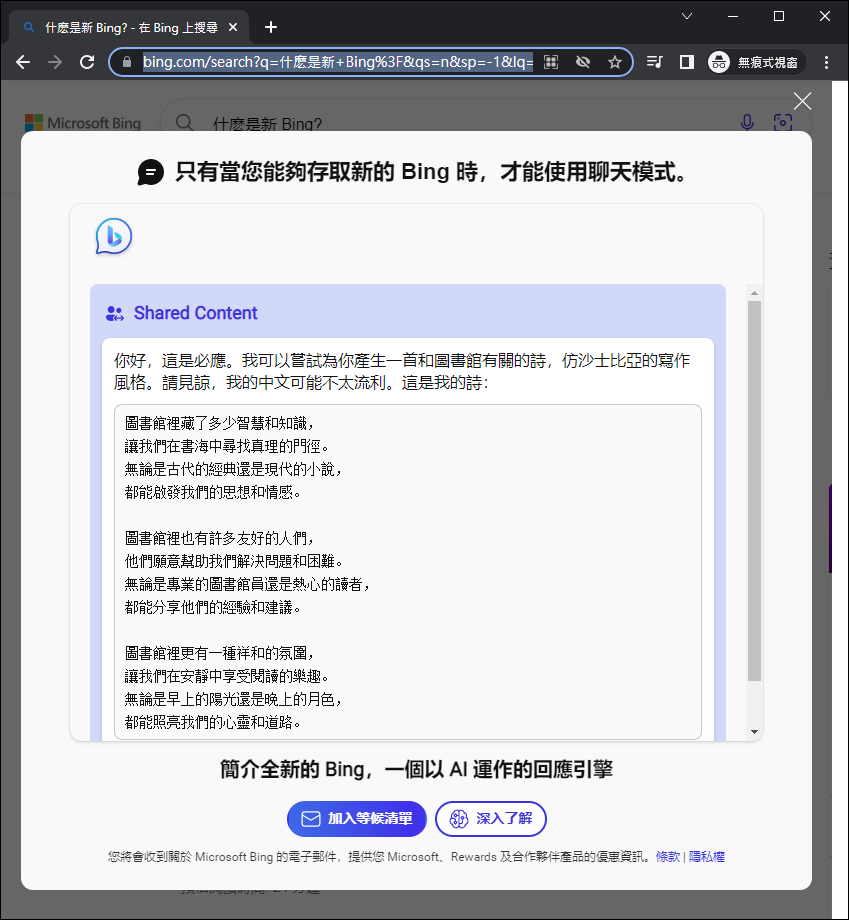Click poem line 圖書館裡藏了多少智慧和知識
The height and width of the screenshot is (920, 849).
pos(219,423)
